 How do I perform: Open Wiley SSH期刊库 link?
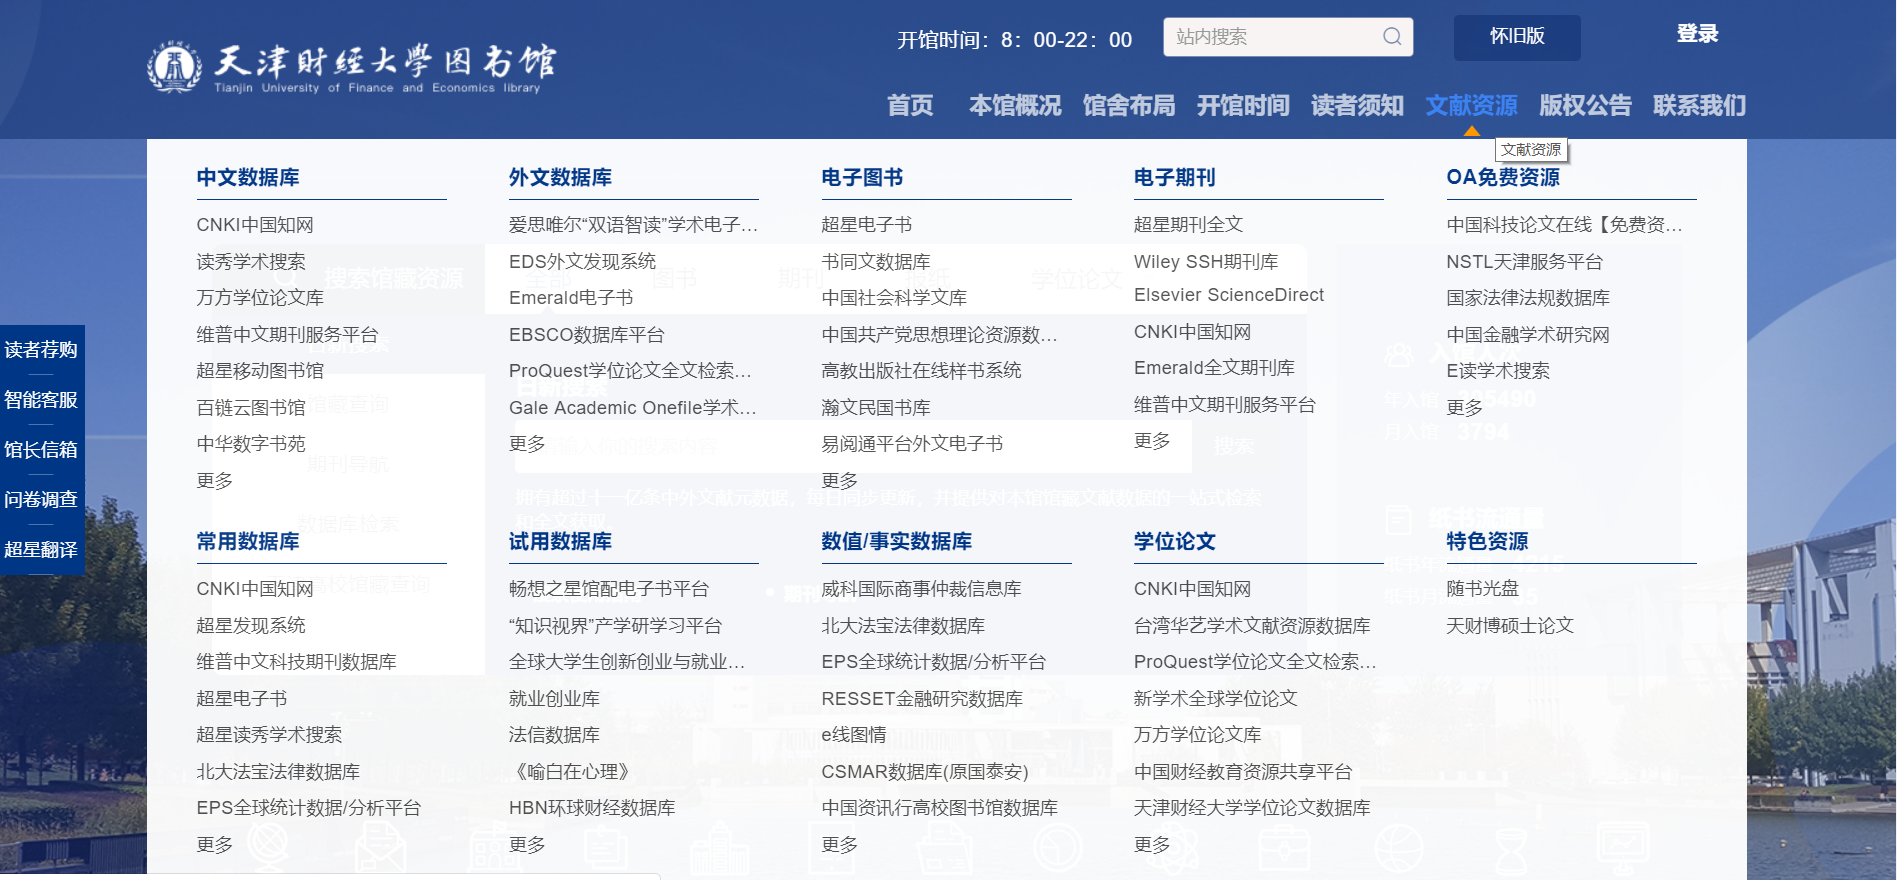click(x=1206, y=261)
